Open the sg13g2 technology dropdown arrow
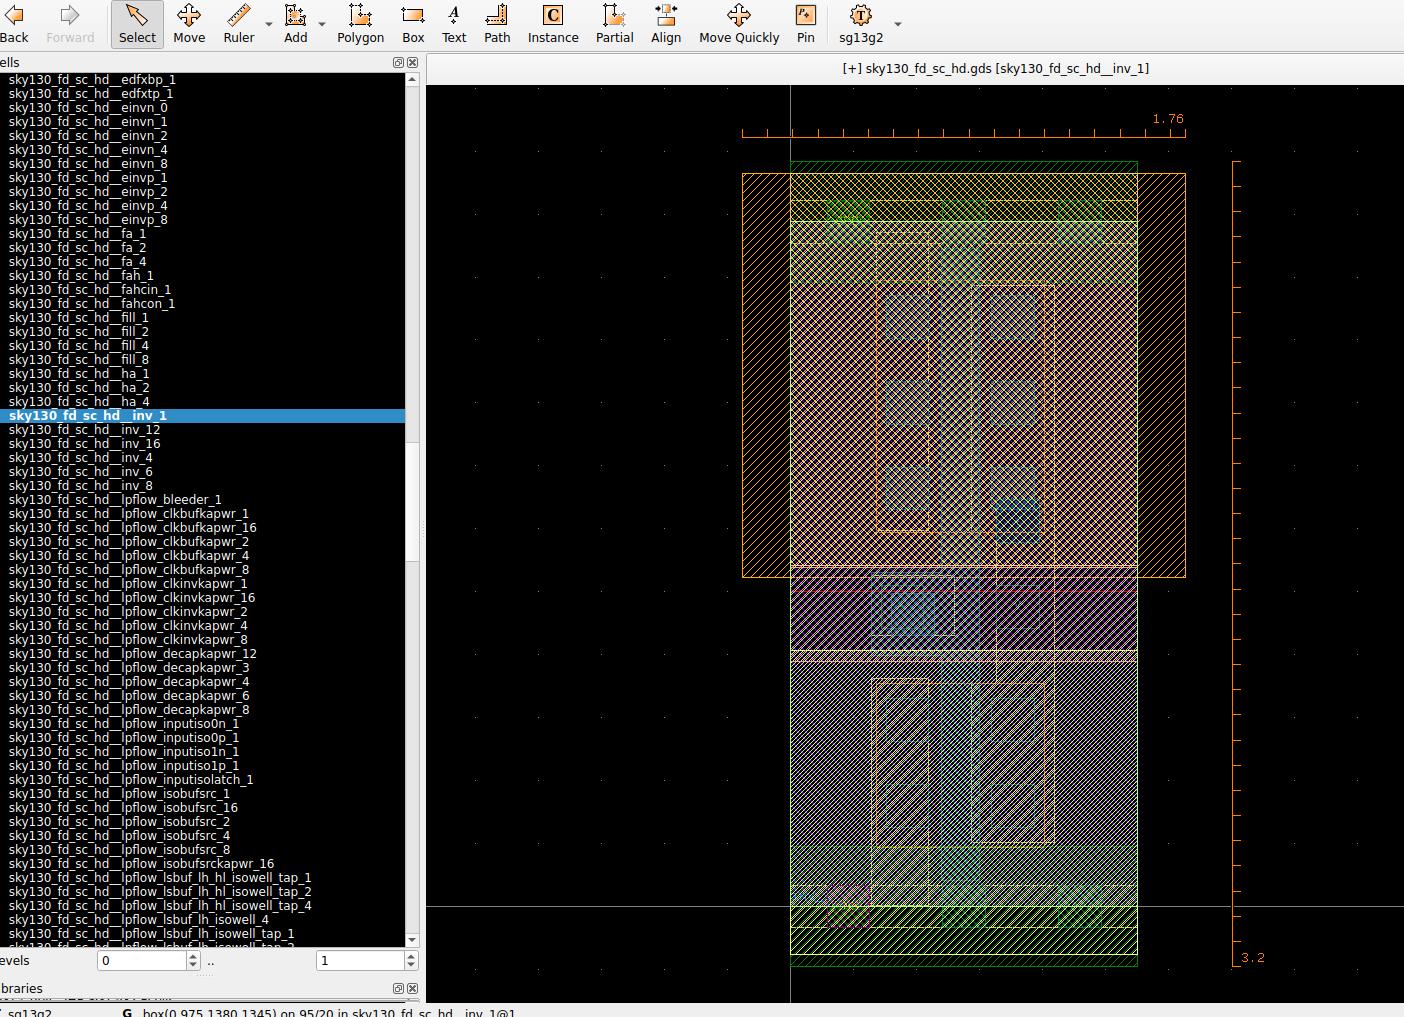 click(x=898, y=24)
